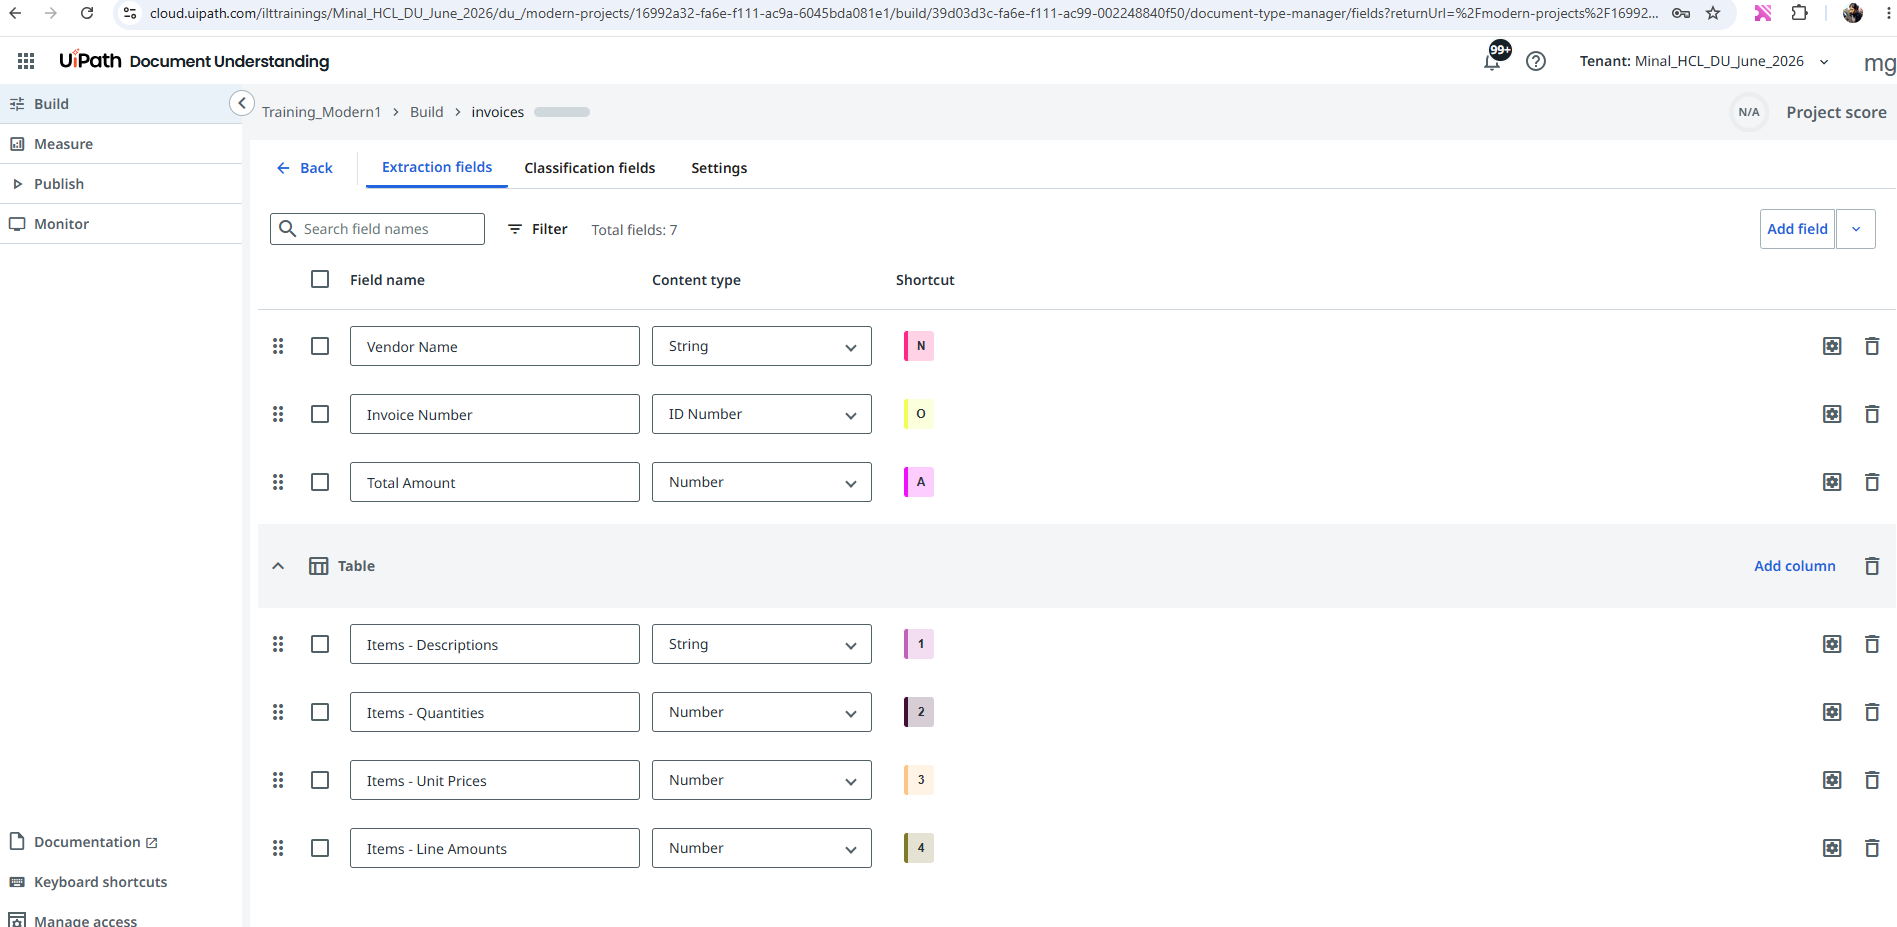Delete the Total Amount field
The image size is (1897, 927).
coord(1872,482)
